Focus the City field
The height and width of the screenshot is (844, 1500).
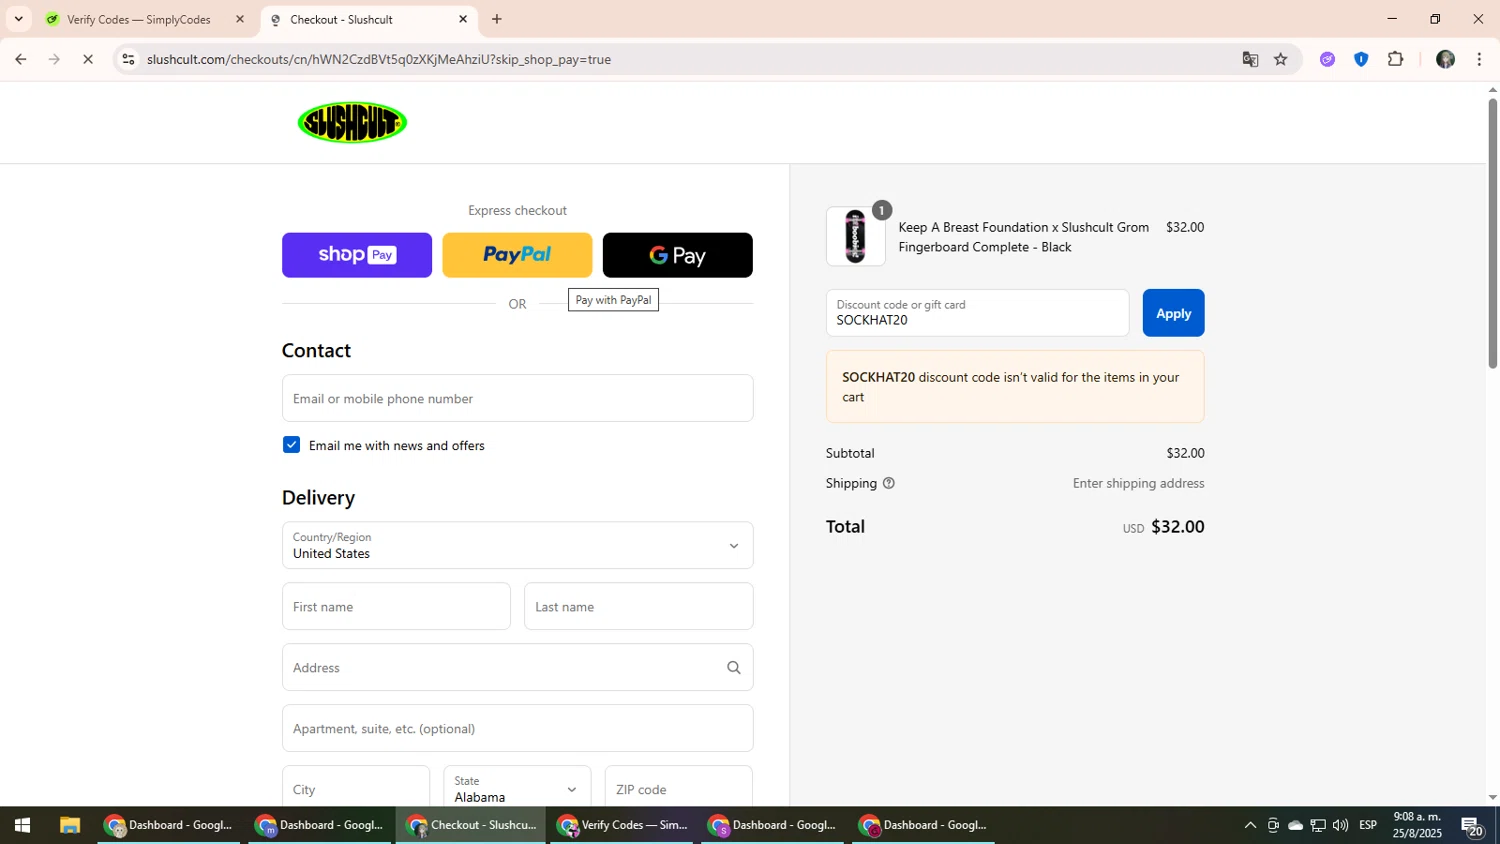(356, 788)
